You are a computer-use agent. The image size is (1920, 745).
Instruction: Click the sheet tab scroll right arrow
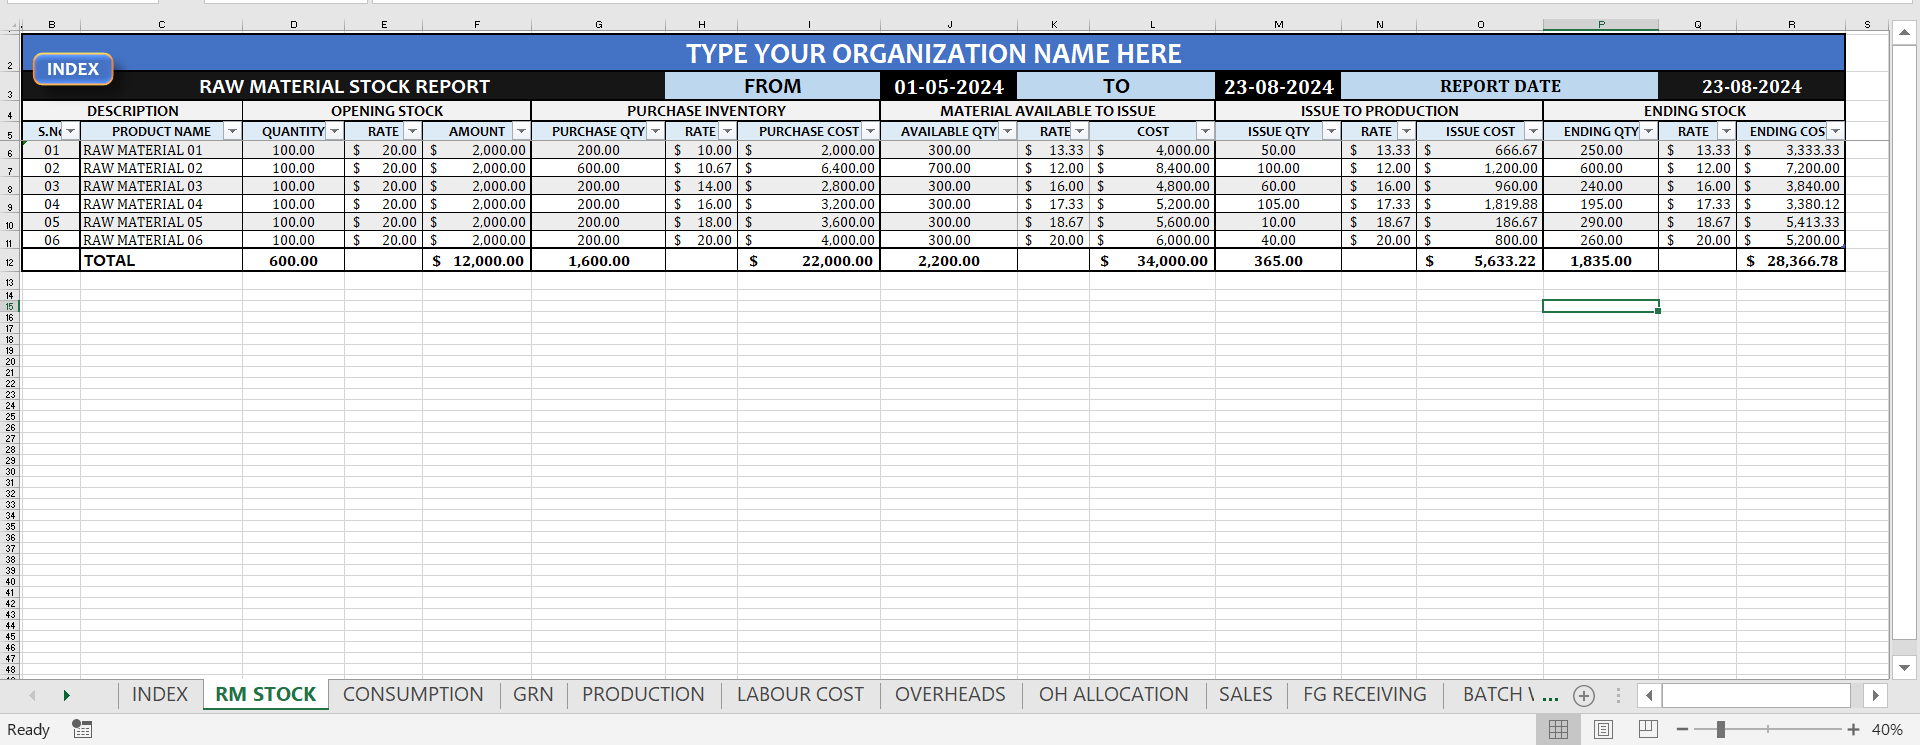click(66, 695)
